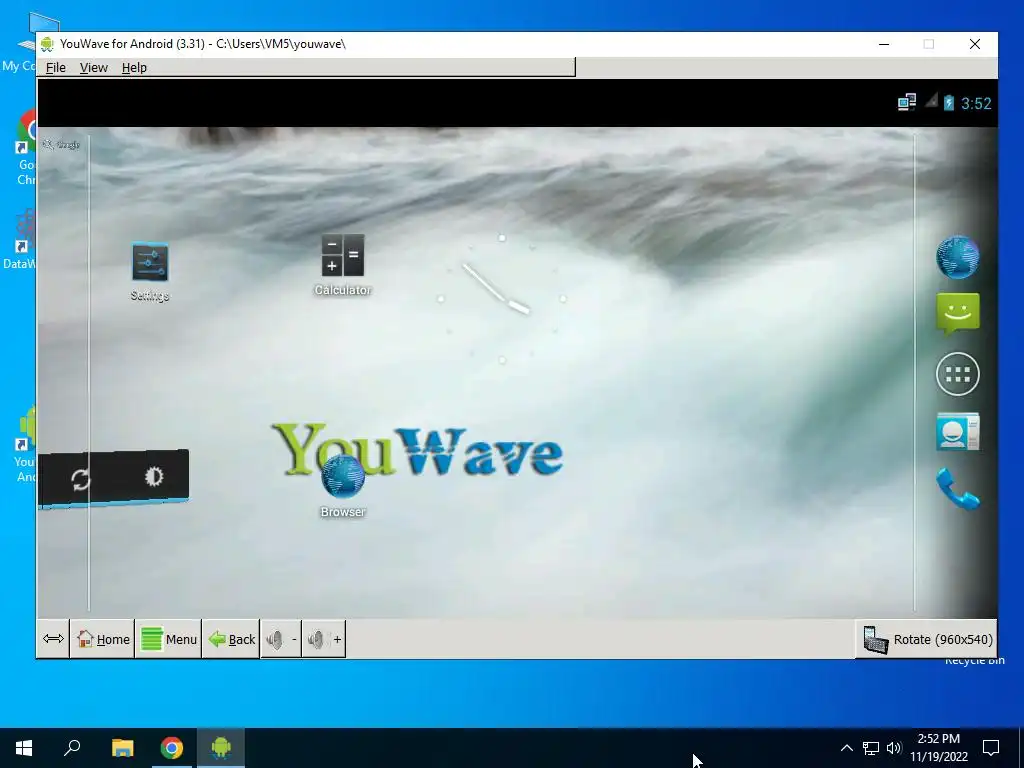The height and width of the screenshot is (768, 1024).
Task: Minimize the YouWave window
Action: pyautogui.click(x=884, y=44)
